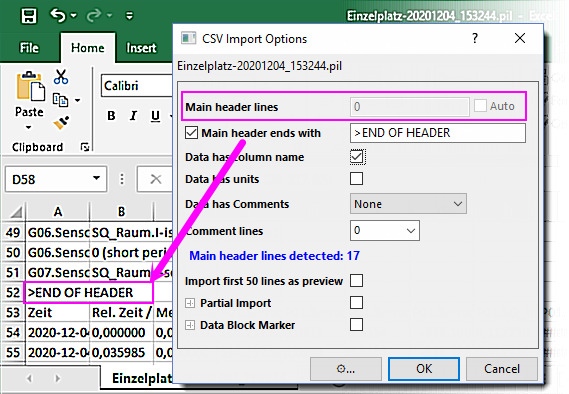Screen dimensions: 569x394
Task: Click the >END OF HEADER text field
Action: [x=438, y=133]
